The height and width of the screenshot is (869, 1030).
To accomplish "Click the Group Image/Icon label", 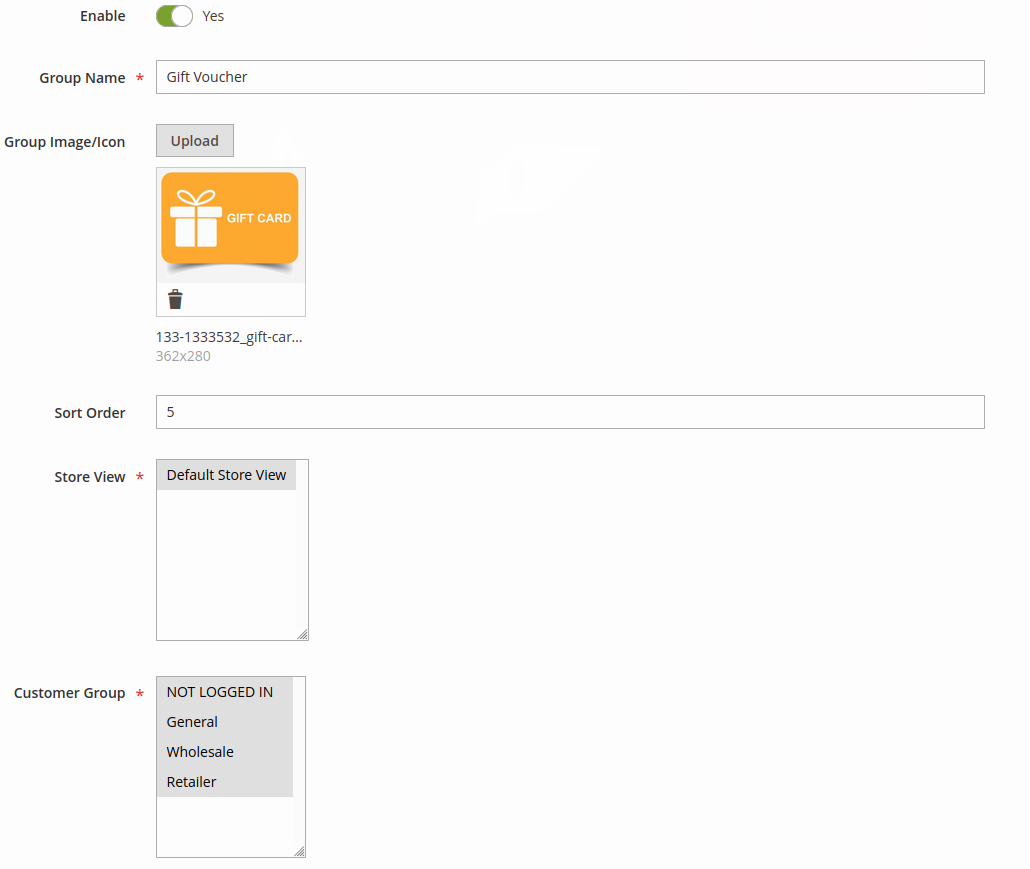I will click(x=65, y=142).
